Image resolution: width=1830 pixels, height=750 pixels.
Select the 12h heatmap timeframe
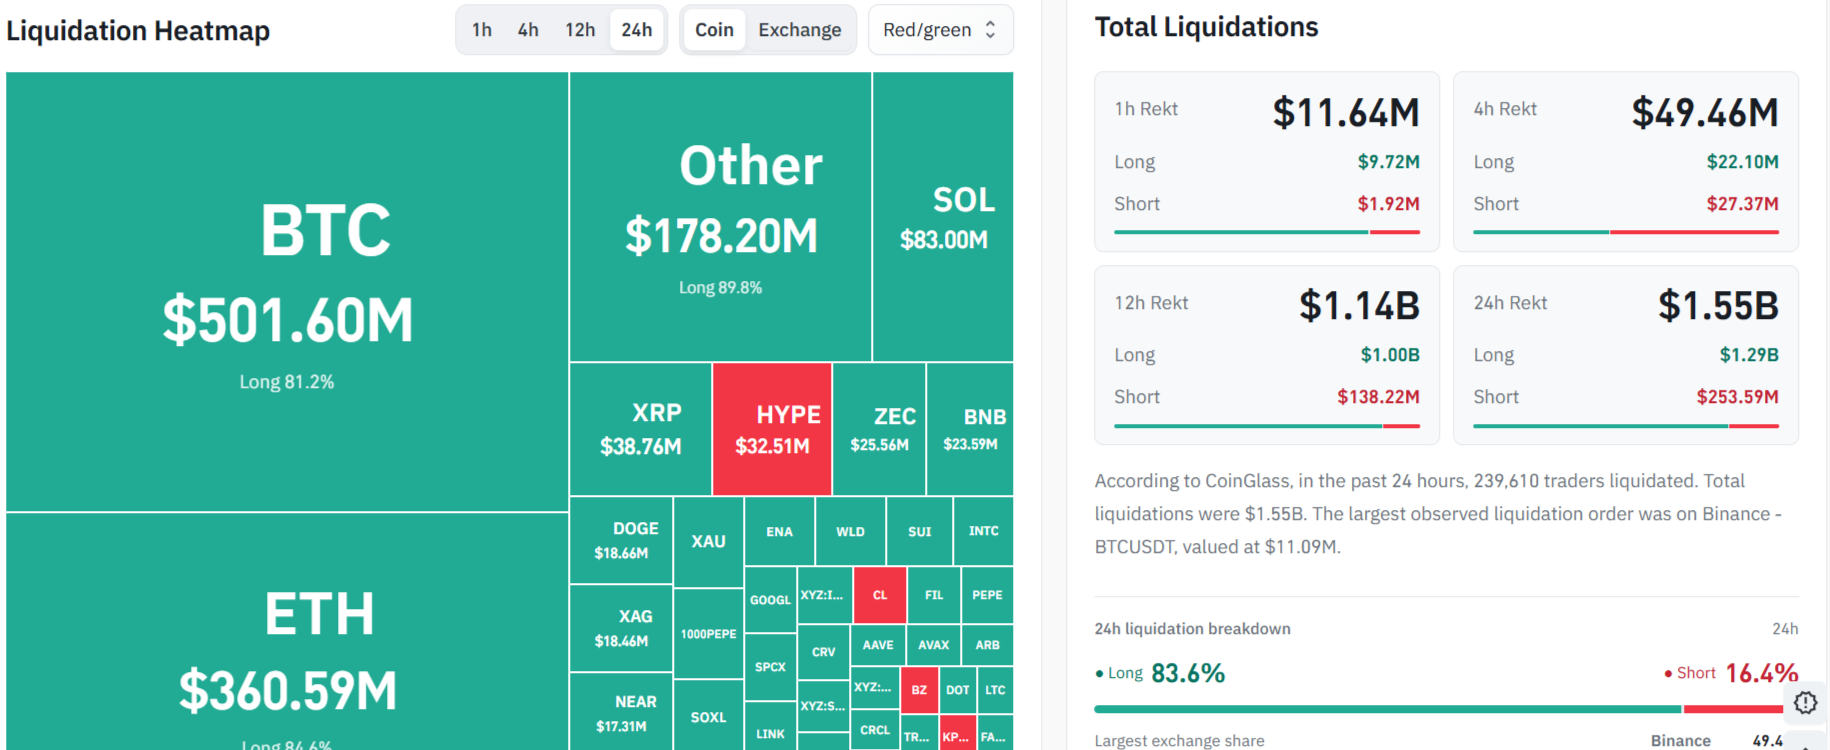(580, 30)
